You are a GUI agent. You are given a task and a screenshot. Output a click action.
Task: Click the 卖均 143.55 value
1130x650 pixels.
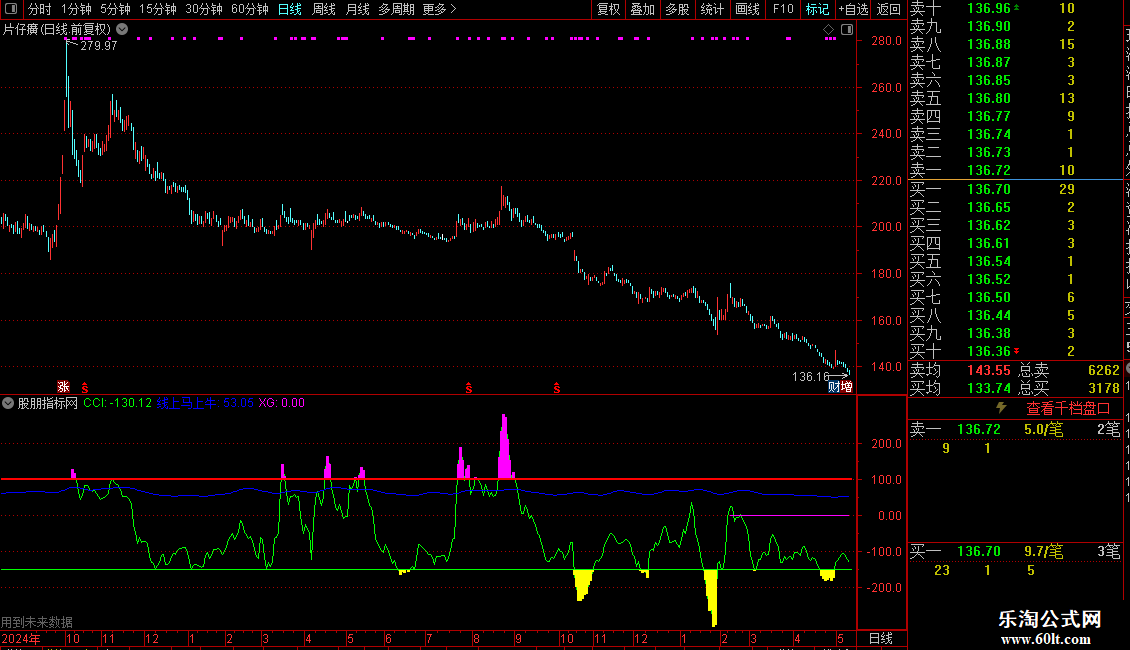click(989, 370)
